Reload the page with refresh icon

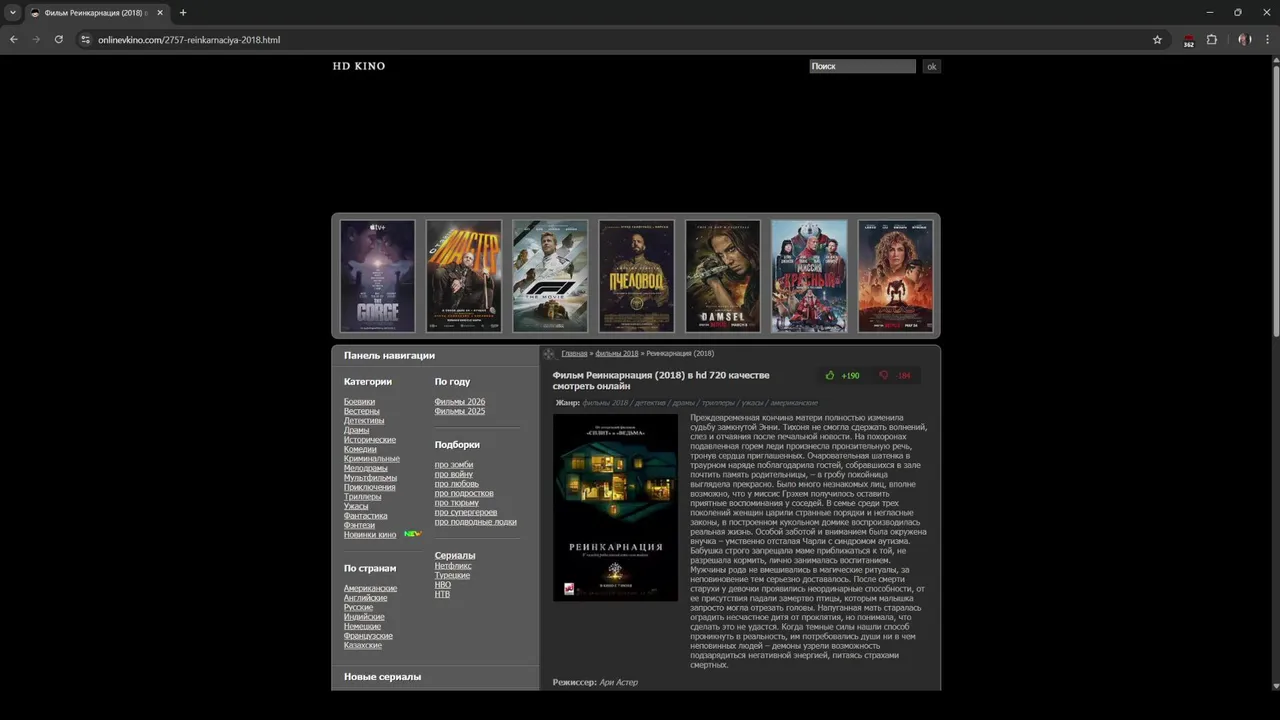59,40
